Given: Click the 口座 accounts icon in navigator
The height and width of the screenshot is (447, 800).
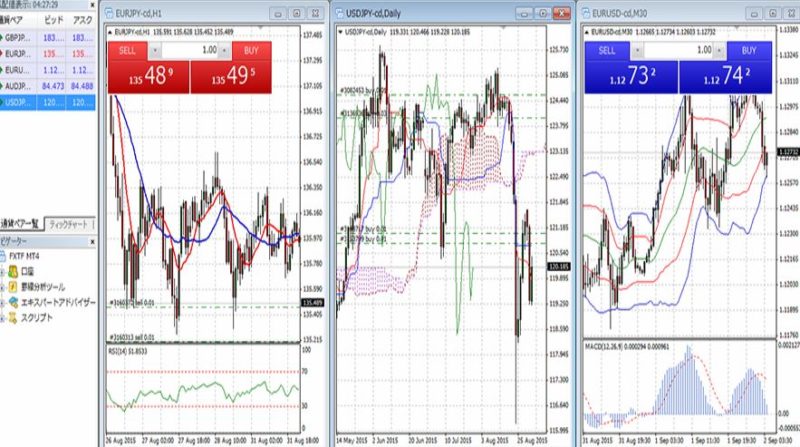Looking at the screenshot, I should [x=13, y=271].
